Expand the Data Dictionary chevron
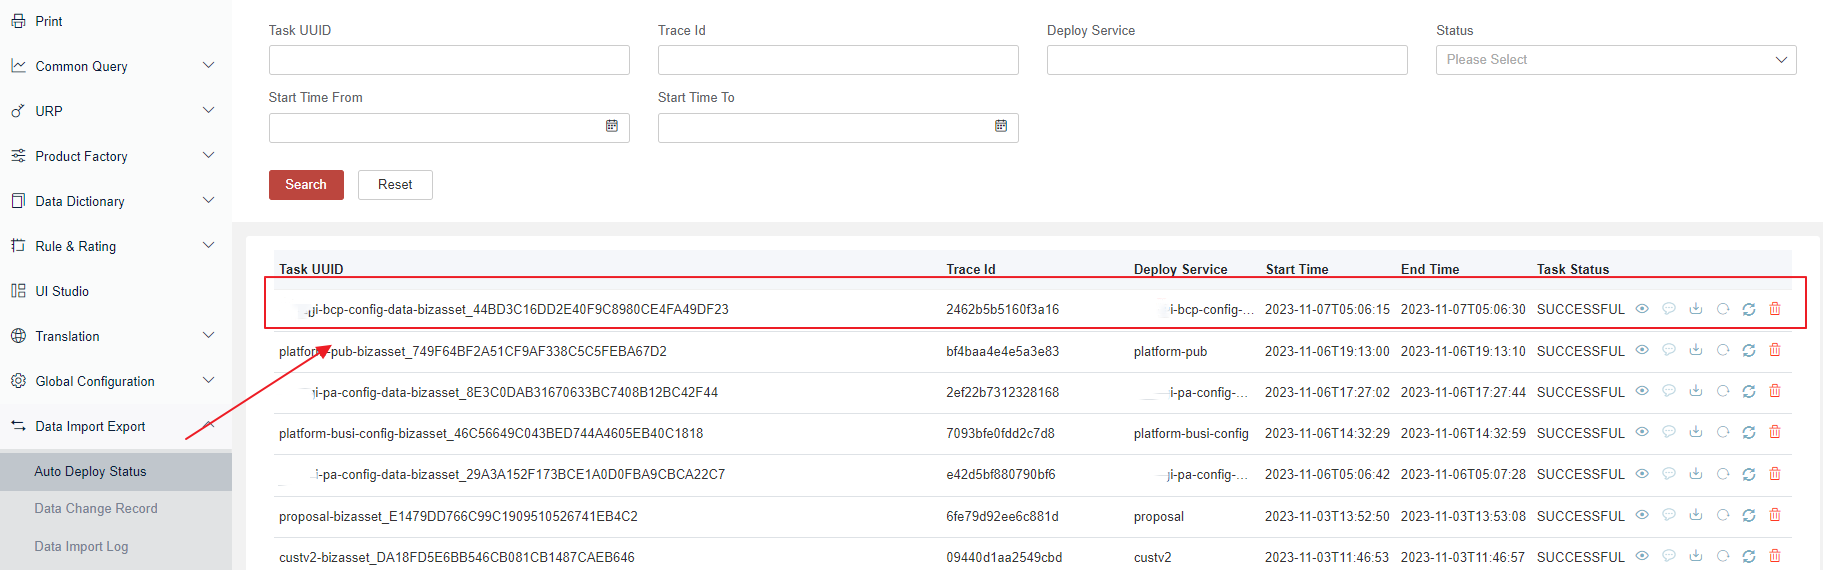The image size is (1823, 570). pos(208,201)
